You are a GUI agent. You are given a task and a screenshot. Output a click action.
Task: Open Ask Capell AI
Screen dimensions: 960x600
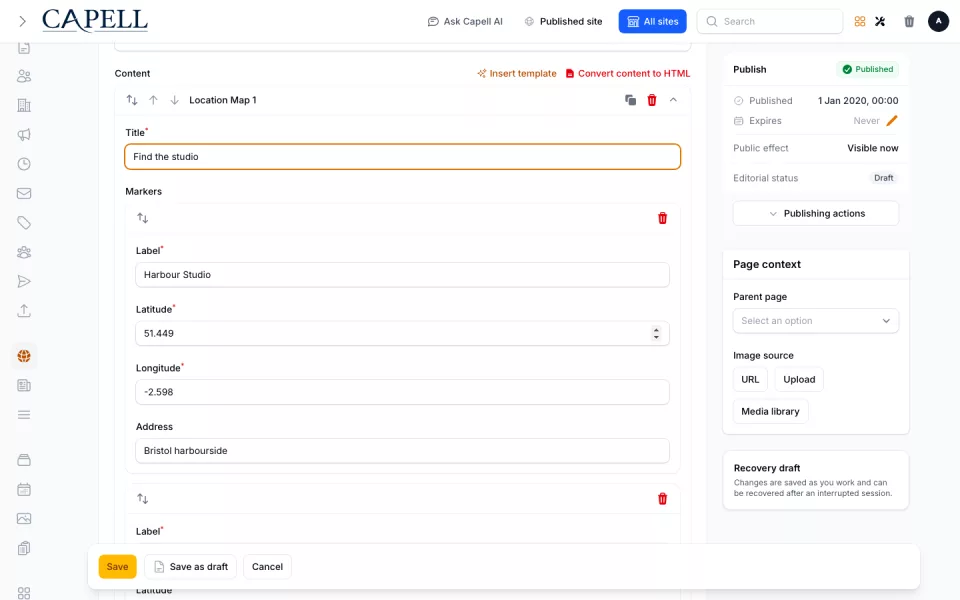tap(465, 21)
